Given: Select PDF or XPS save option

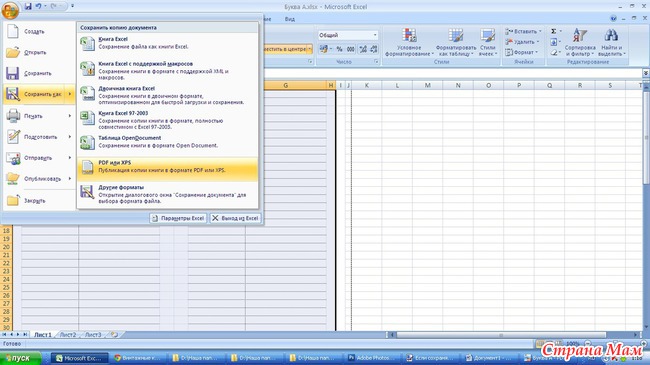Looking at the screenshot, I should tap(167, 166).
